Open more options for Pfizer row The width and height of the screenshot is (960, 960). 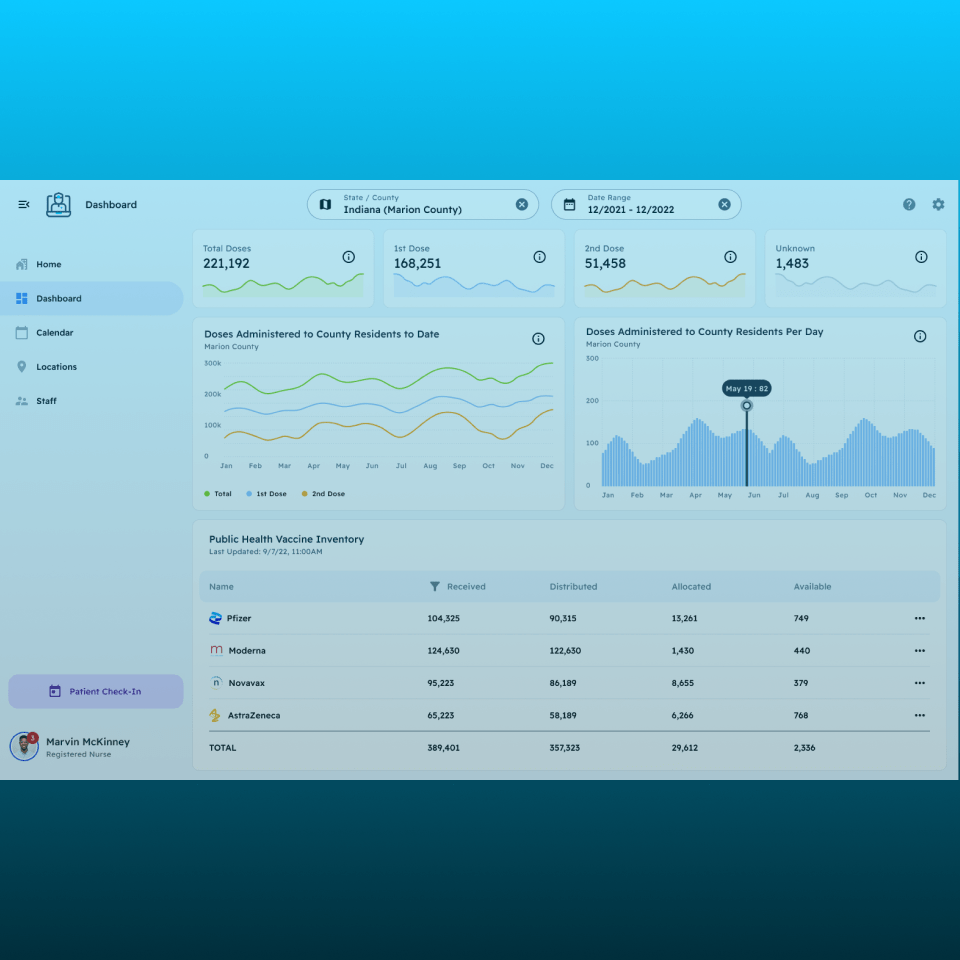coord(919,619)
